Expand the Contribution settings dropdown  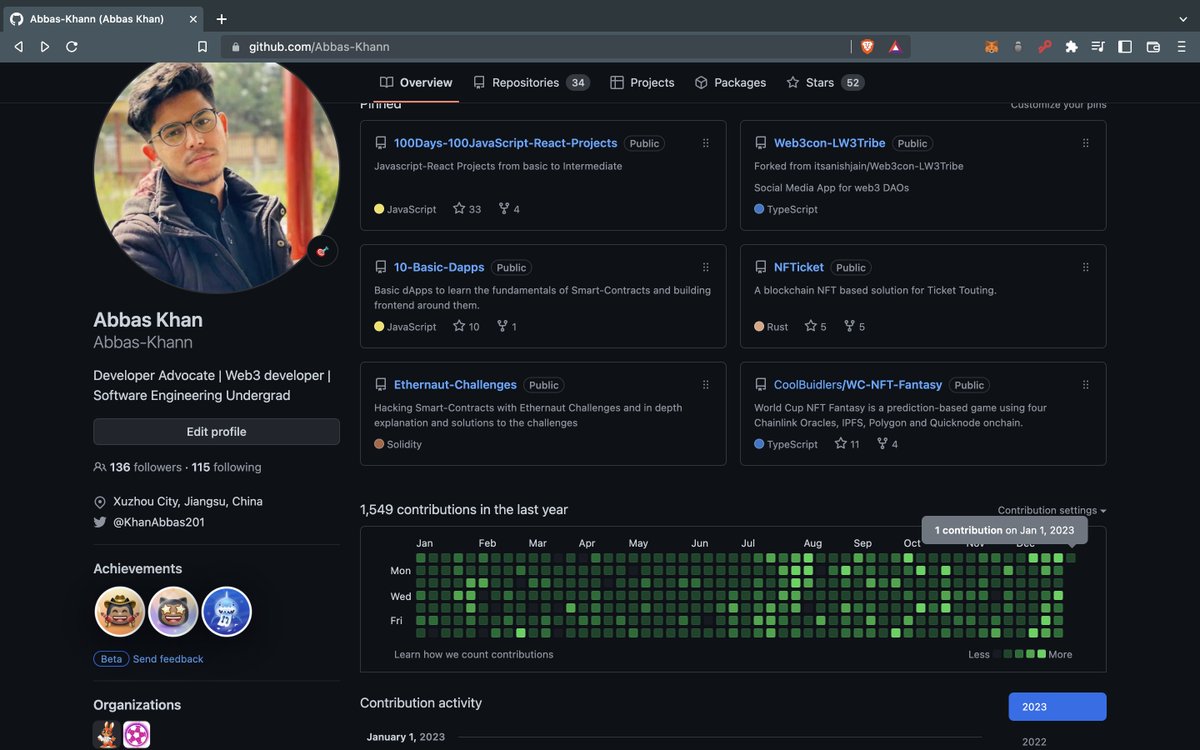(x=1052, y=510)
